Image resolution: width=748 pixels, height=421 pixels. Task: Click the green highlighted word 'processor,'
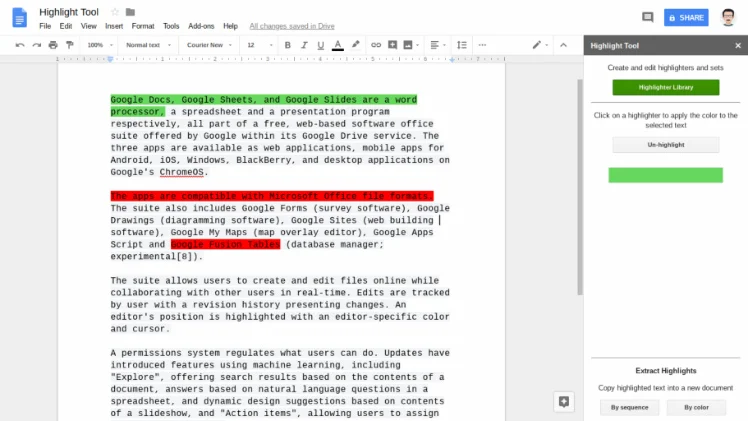click(137, 112)
